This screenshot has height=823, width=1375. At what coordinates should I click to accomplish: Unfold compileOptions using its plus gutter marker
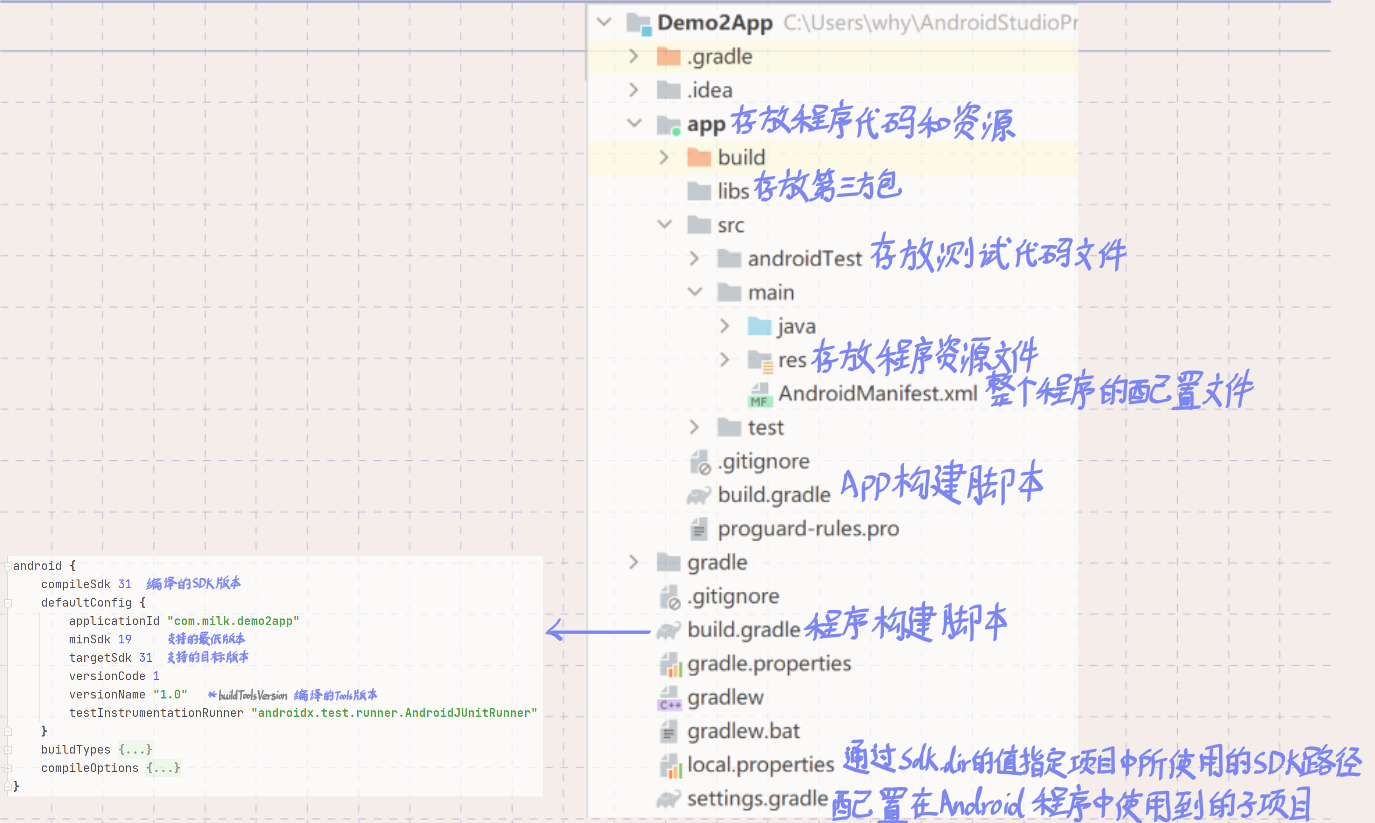pos(7,768)
